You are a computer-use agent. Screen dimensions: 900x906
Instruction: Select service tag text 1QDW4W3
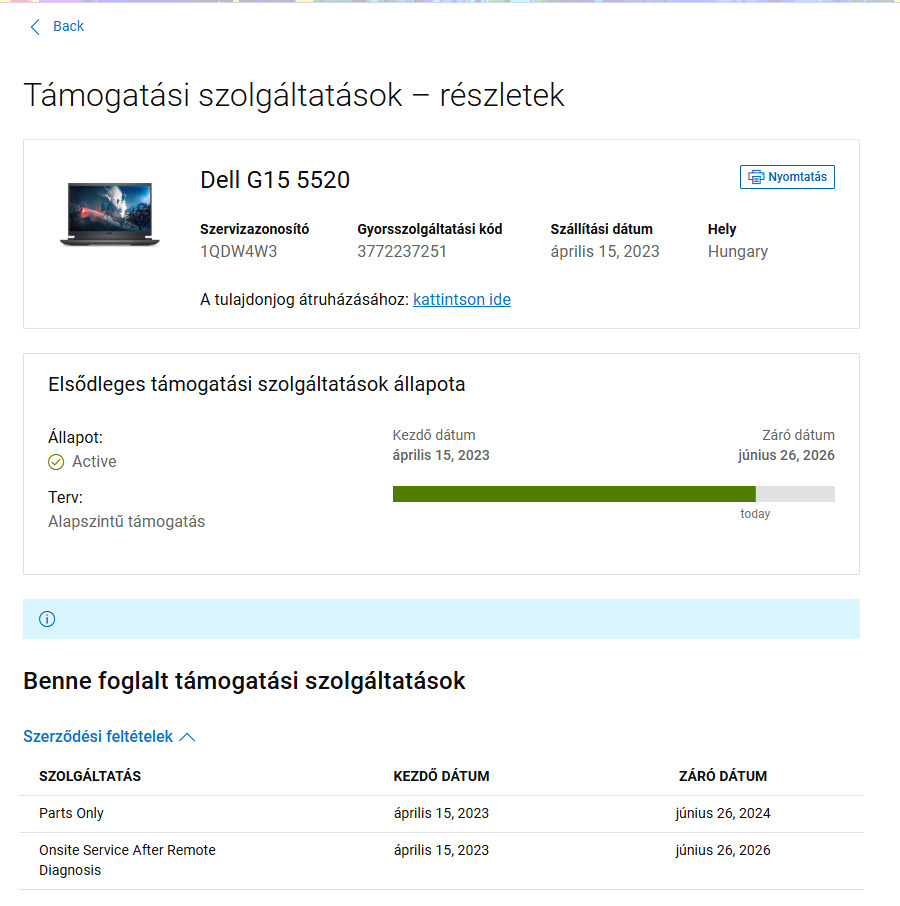tap(239, 251)
